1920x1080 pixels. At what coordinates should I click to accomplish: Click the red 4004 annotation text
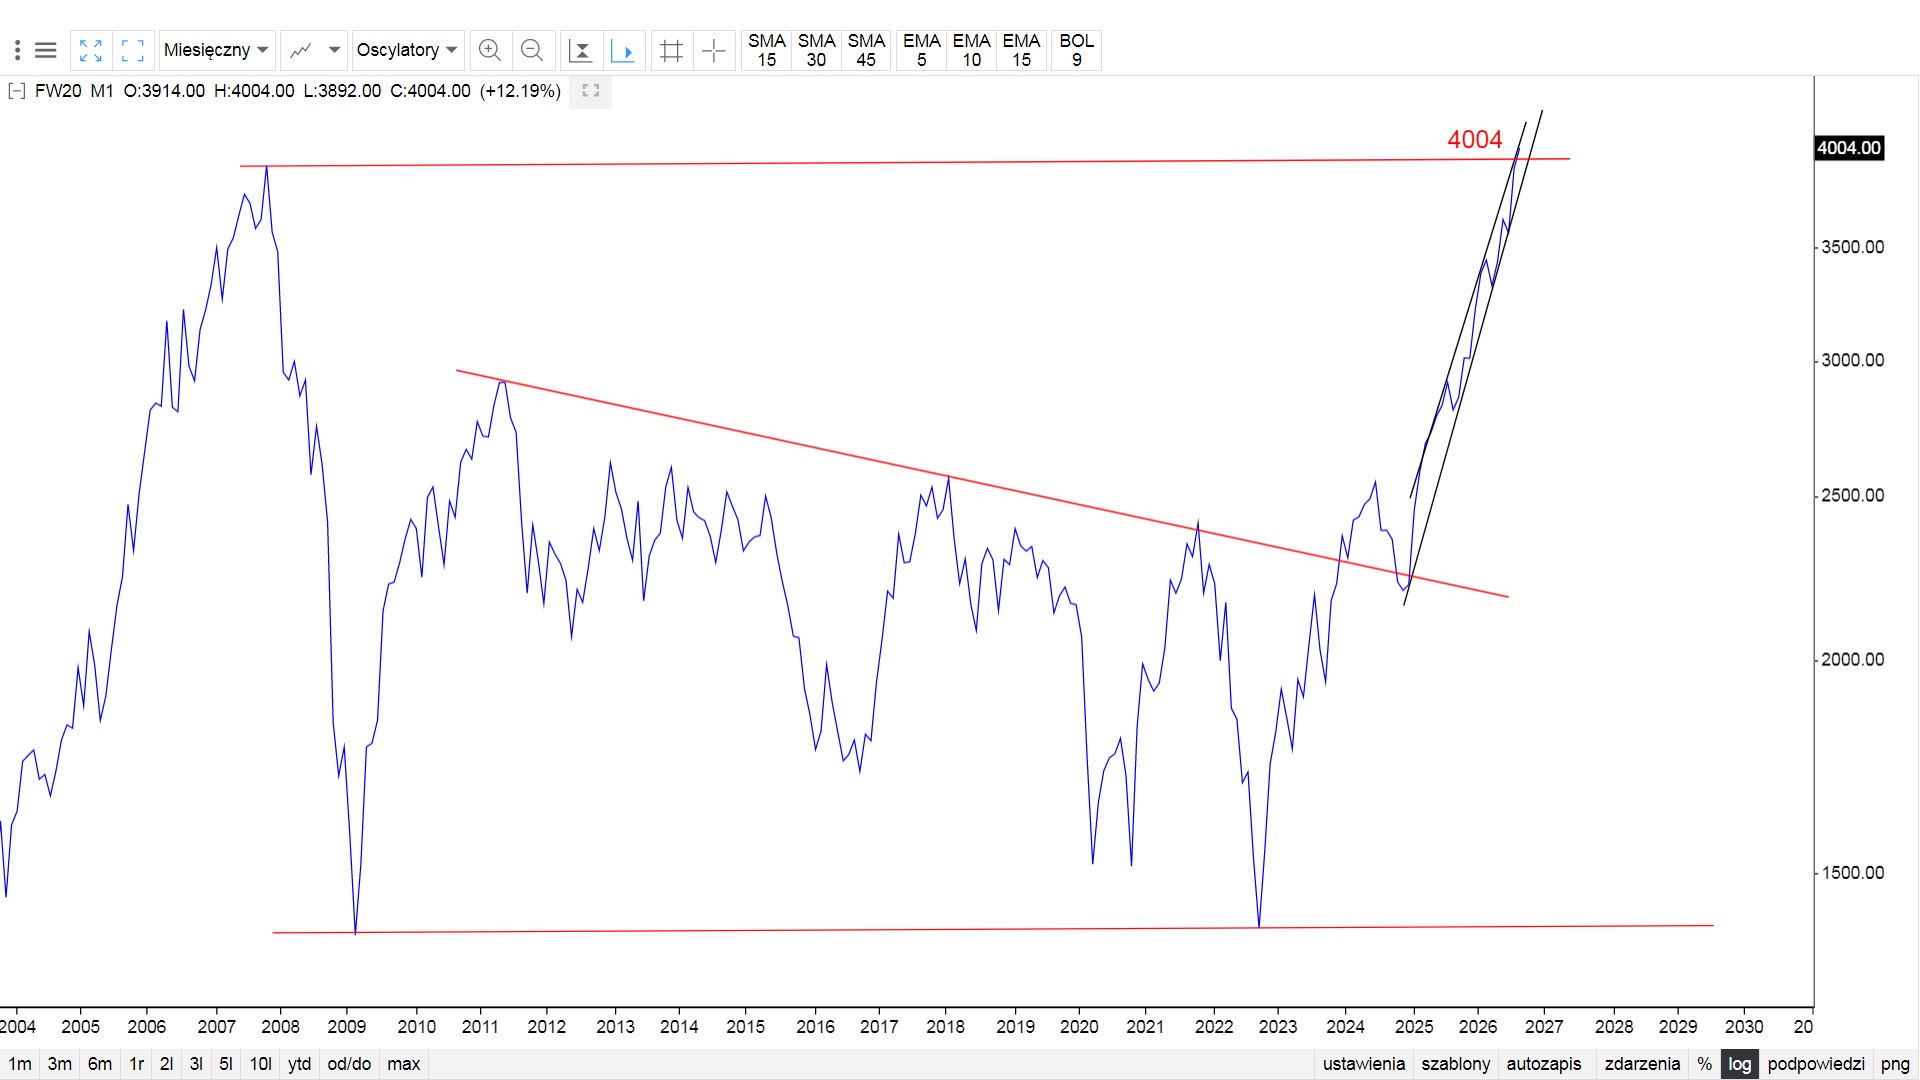1475,139
